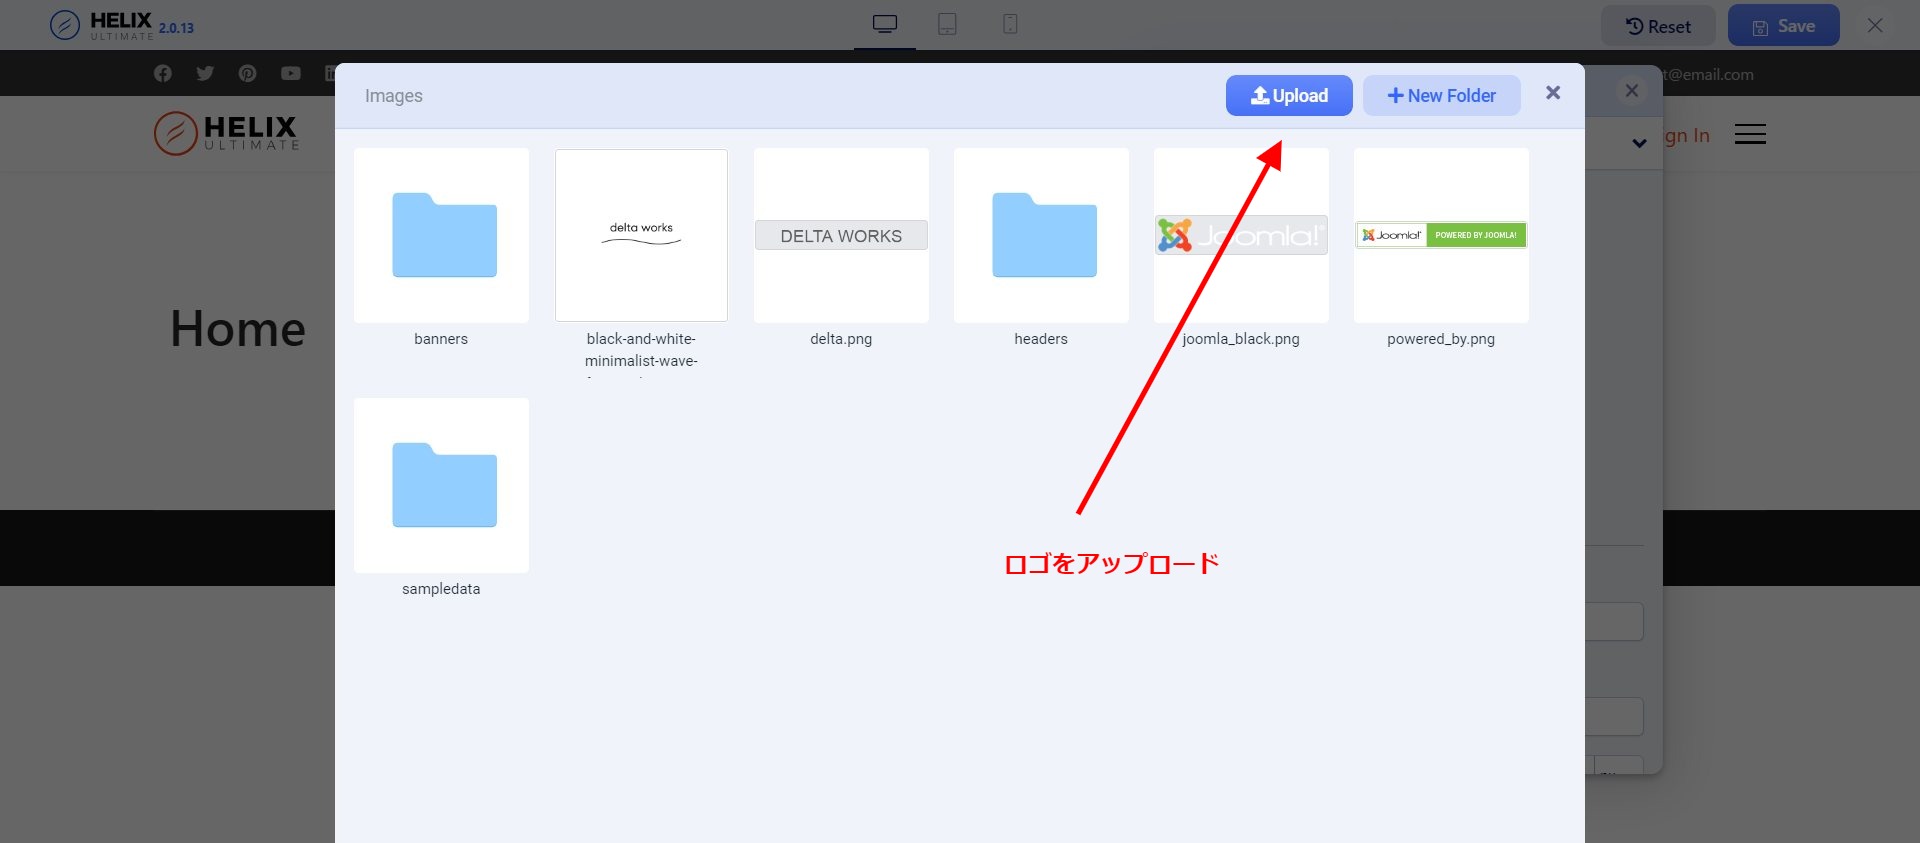Open the YouTube social icon

[x=291, y=73]
